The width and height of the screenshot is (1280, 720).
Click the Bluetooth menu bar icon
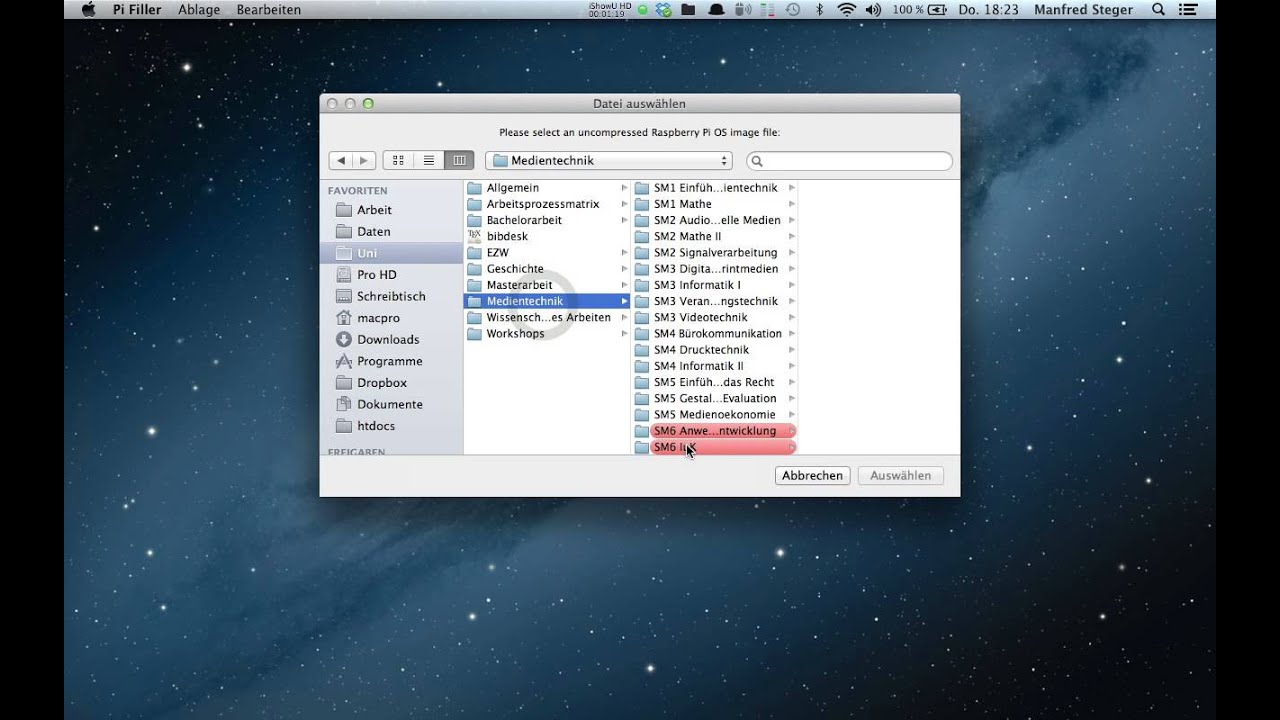[819, 9]
